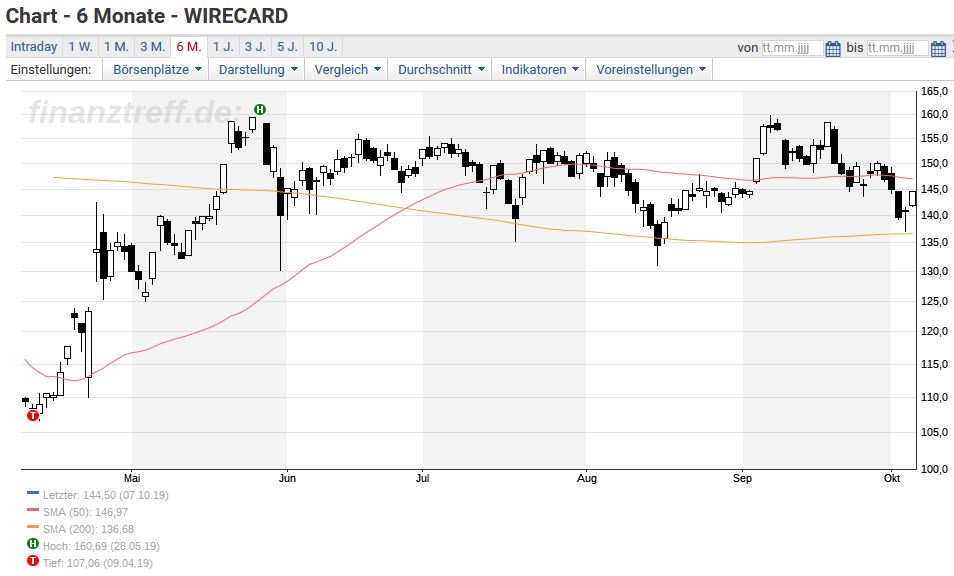Click the 130,0 price axis label
The height and width of the screenshot is (576, 954).
tap(935, 271)
